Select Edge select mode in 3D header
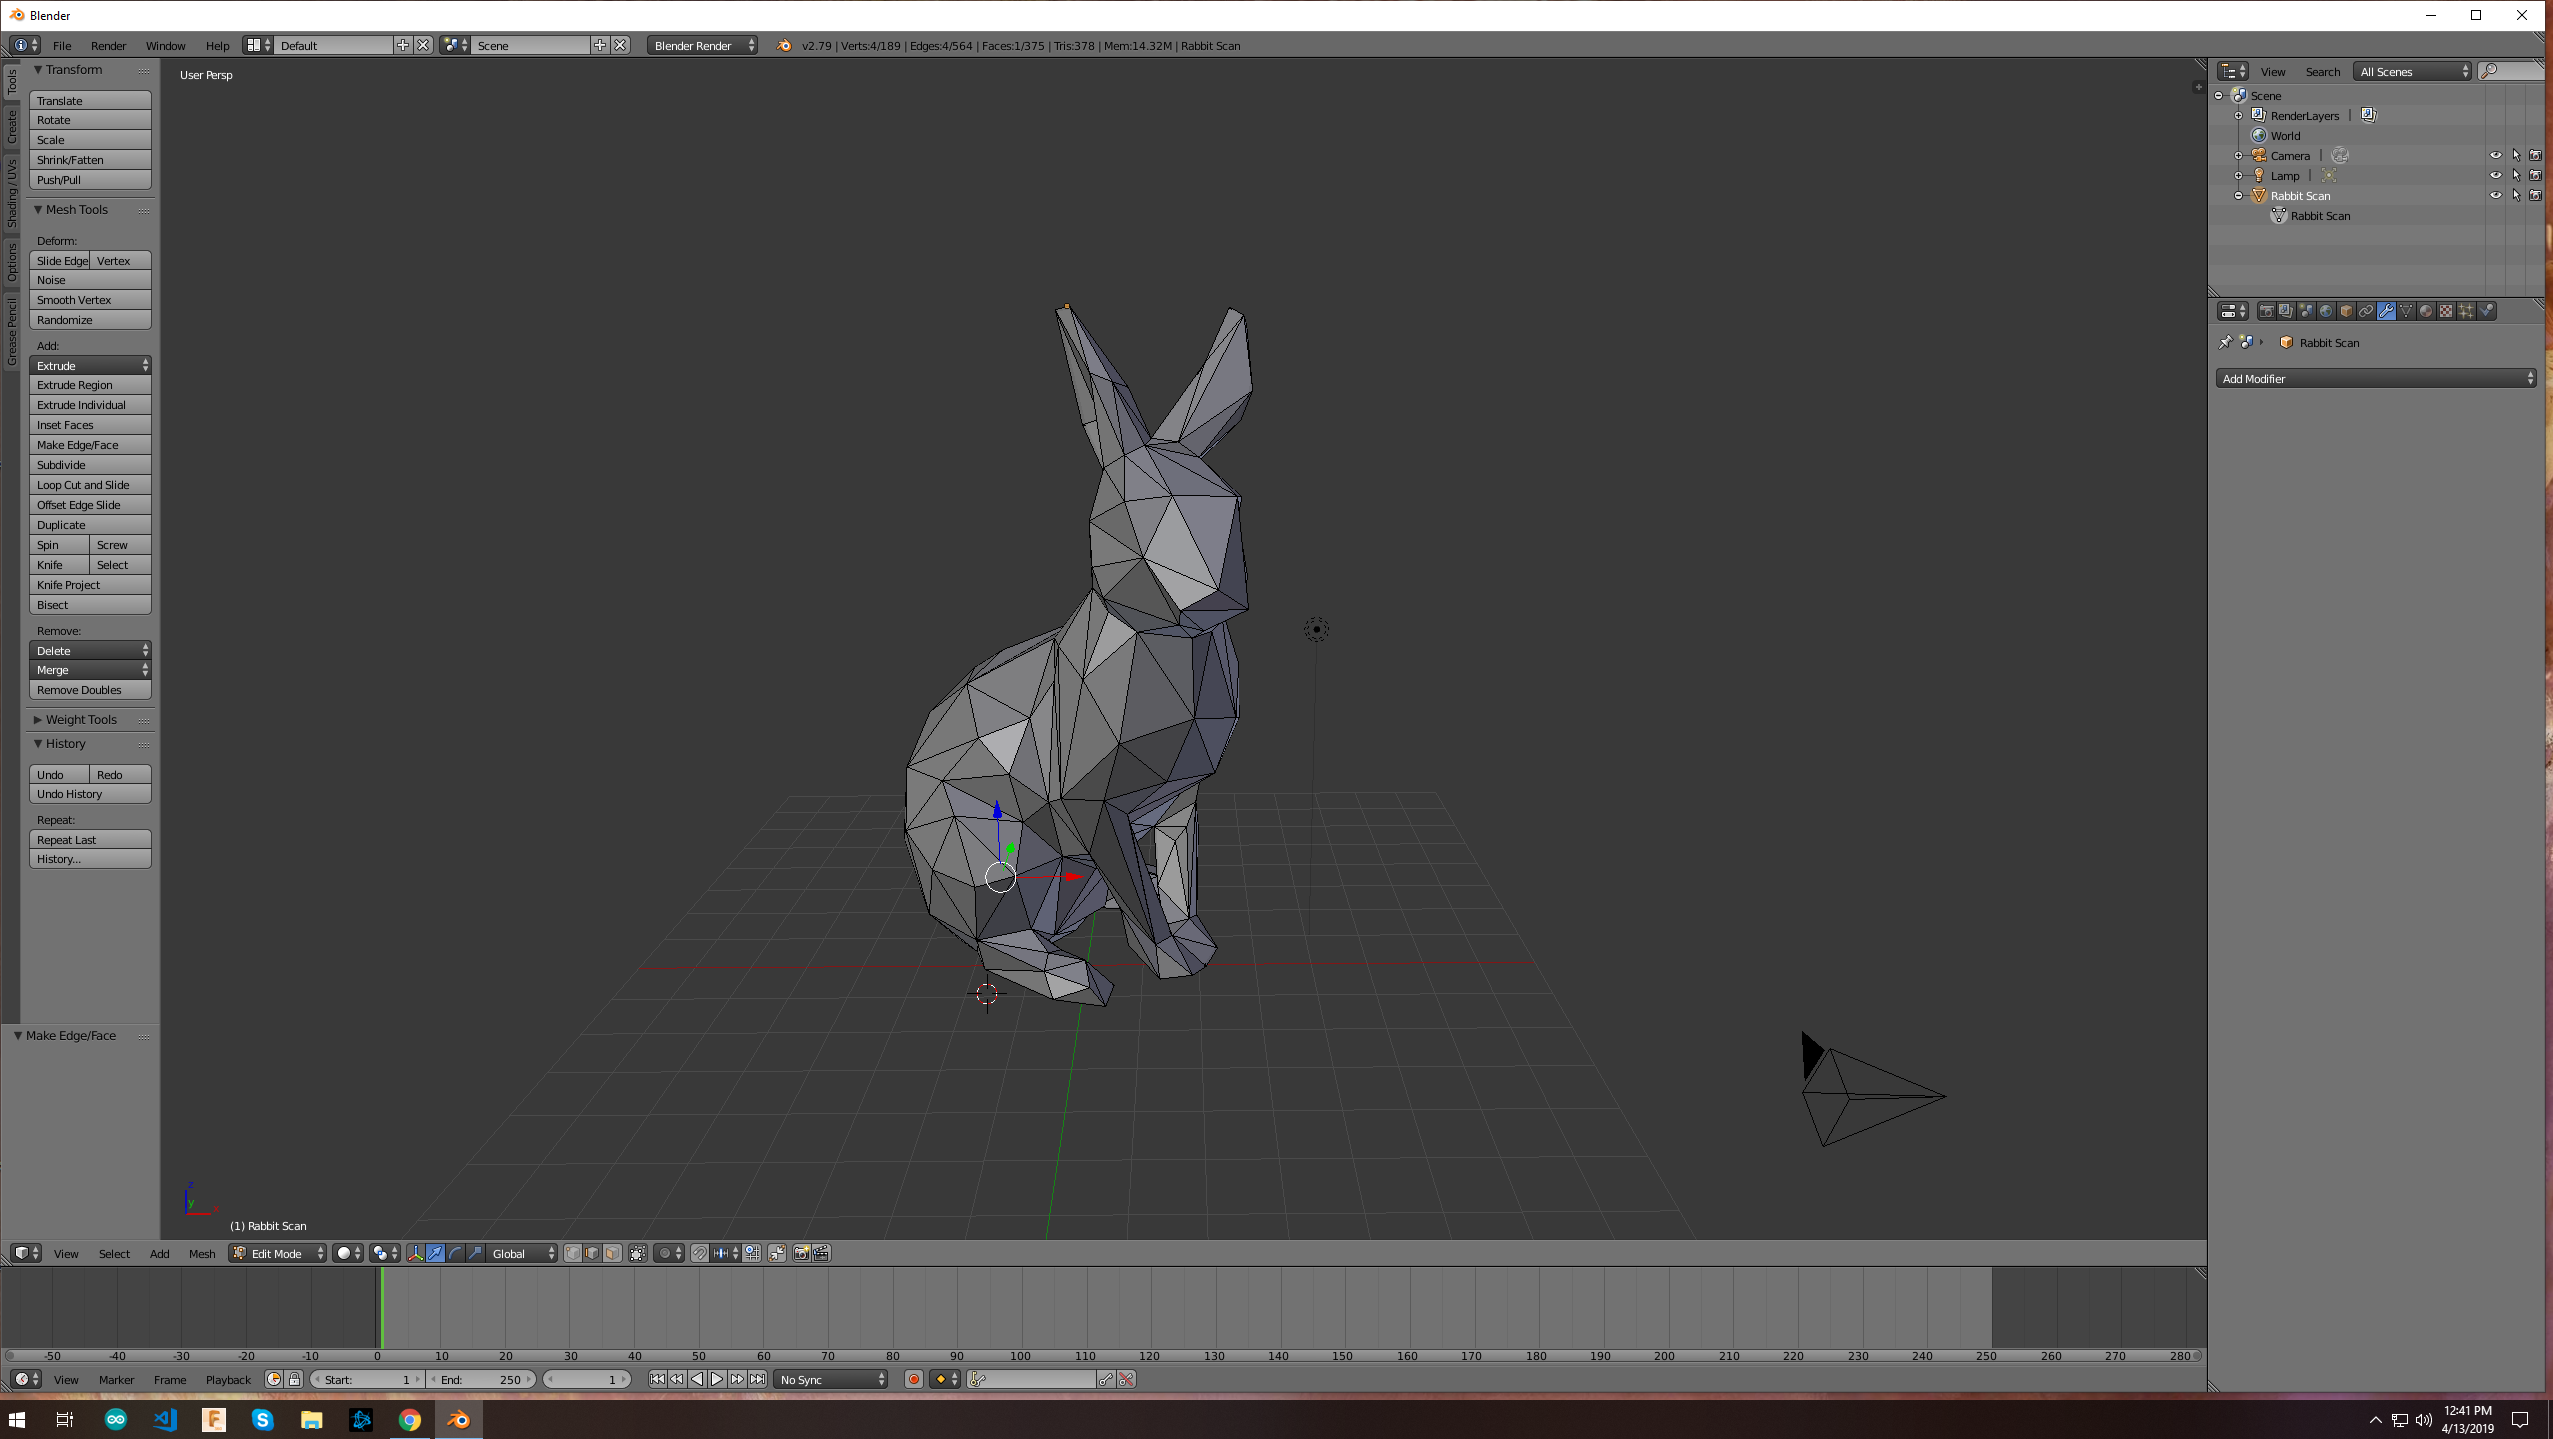This screenshot has height=1439, width=2553. [x=593, y=1253]
